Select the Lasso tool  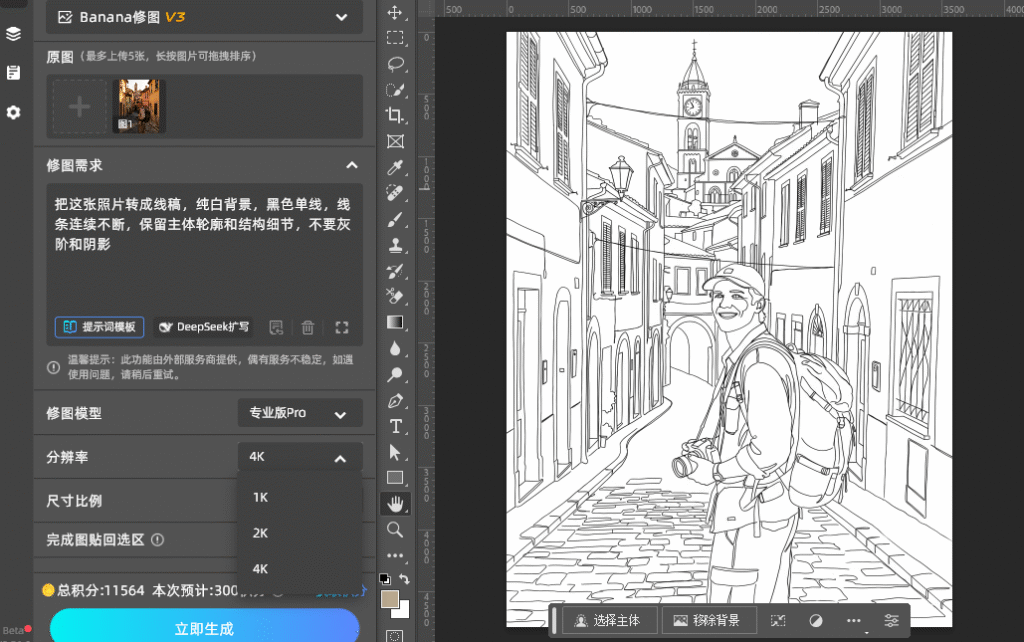(394, 64)
